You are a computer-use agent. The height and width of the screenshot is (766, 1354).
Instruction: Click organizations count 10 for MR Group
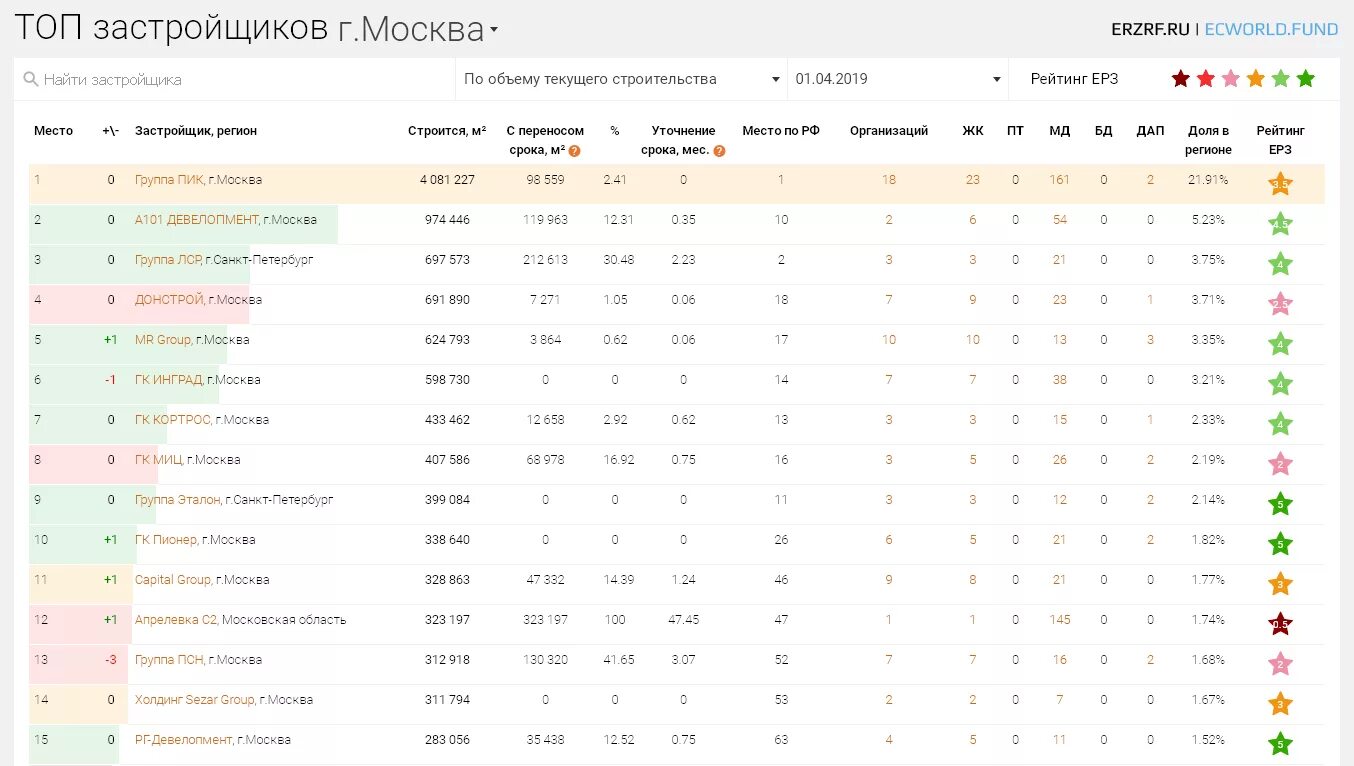(x=889, y=340)
